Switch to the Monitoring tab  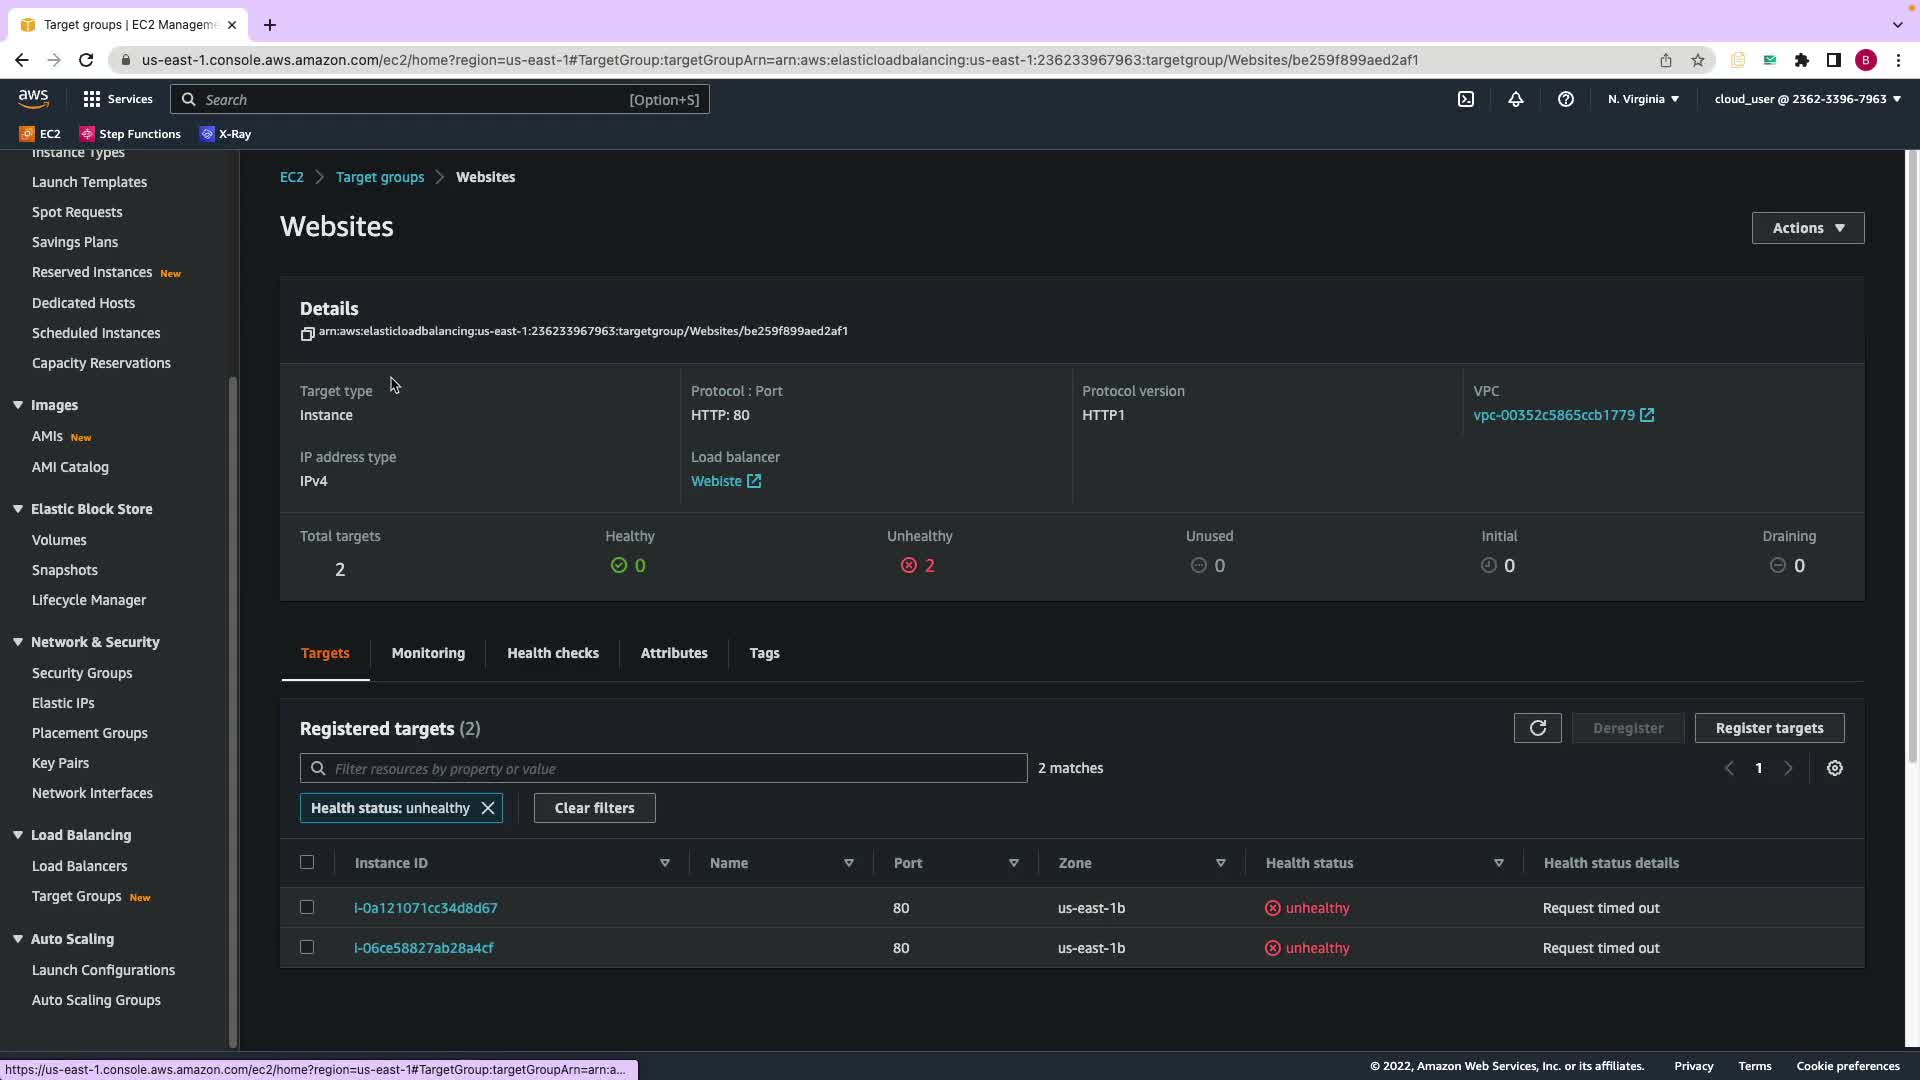tap(428, 653)
